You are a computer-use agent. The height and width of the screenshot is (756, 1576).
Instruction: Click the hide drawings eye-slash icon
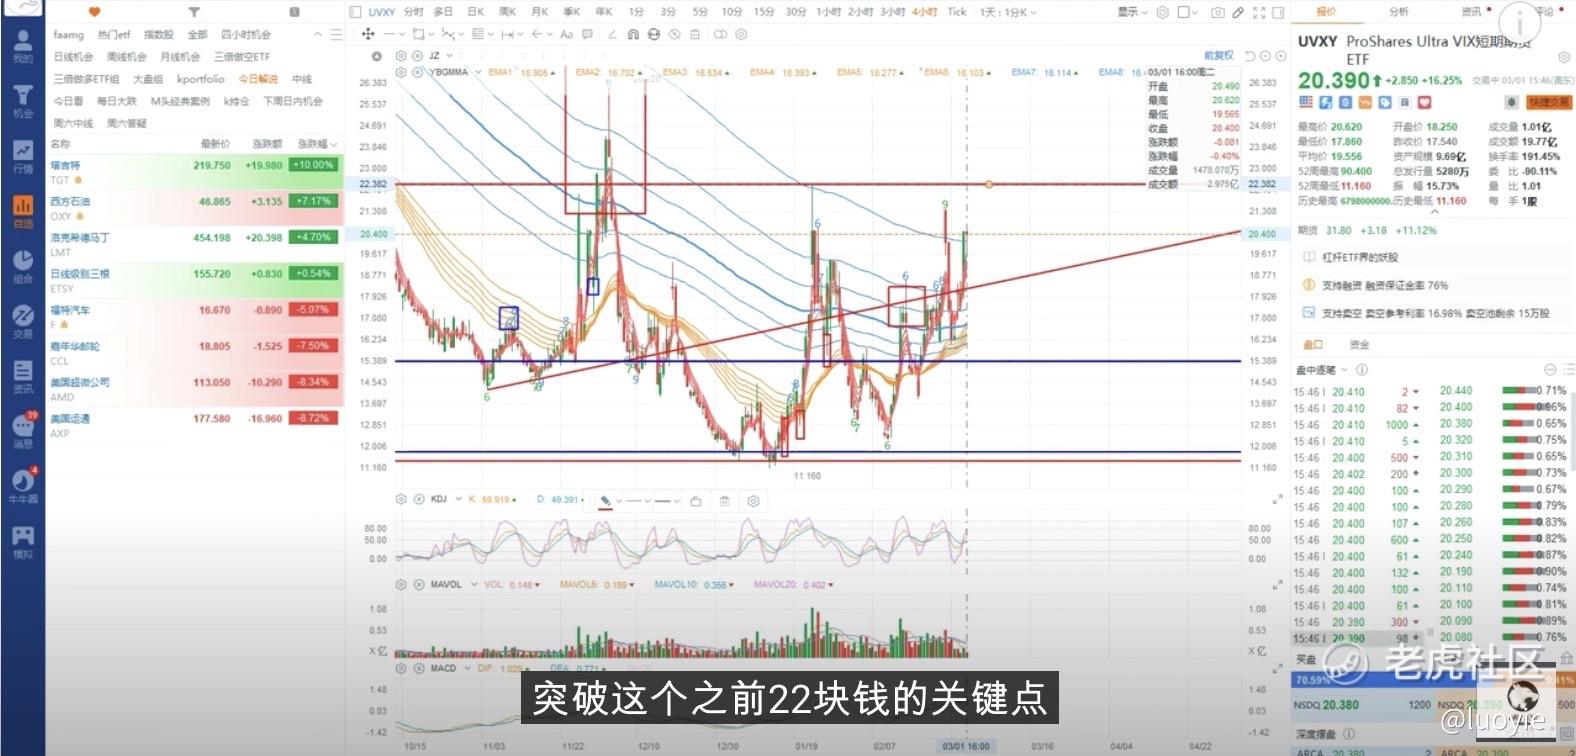(674, 34)
